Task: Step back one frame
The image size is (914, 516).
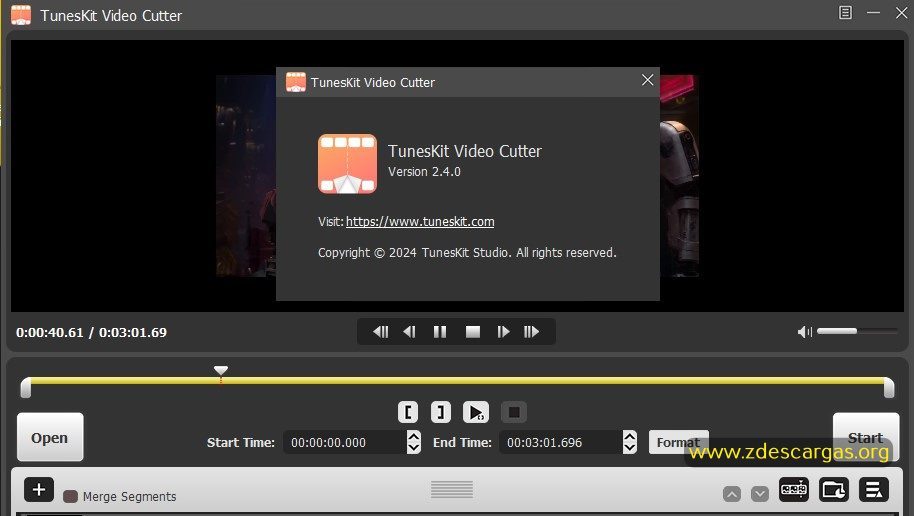Action: (x=409, y=332)
